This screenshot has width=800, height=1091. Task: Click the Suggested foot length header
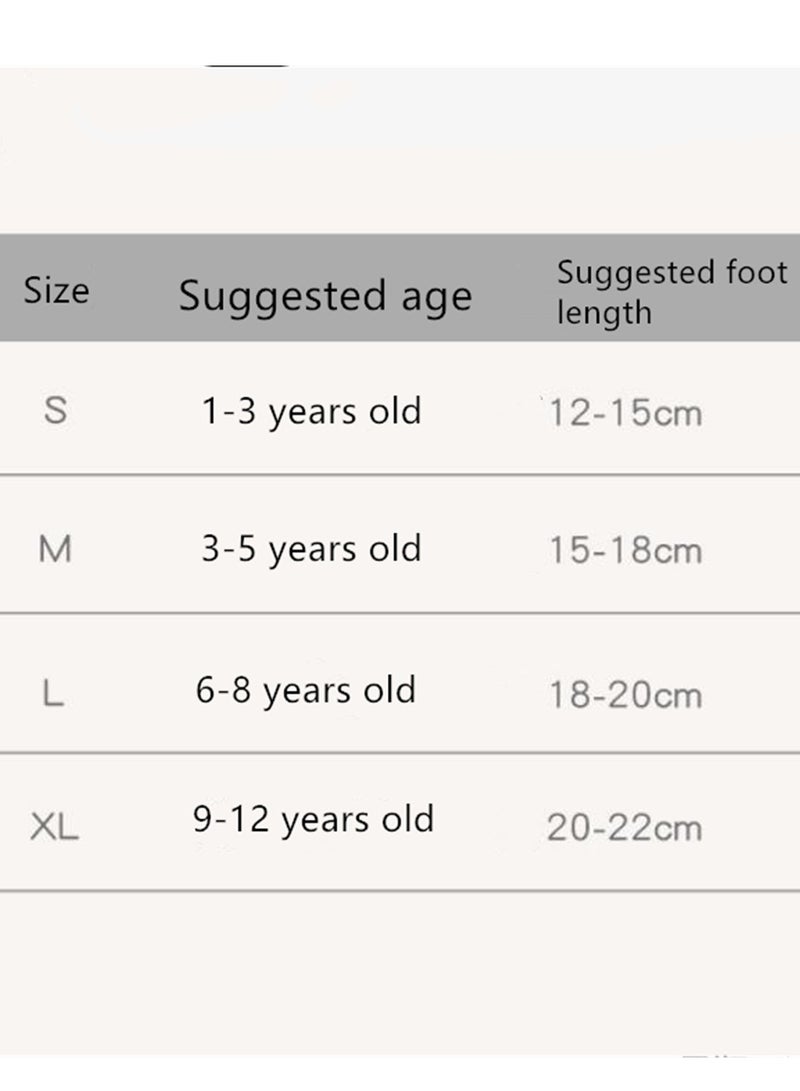(x=672, y=292)
